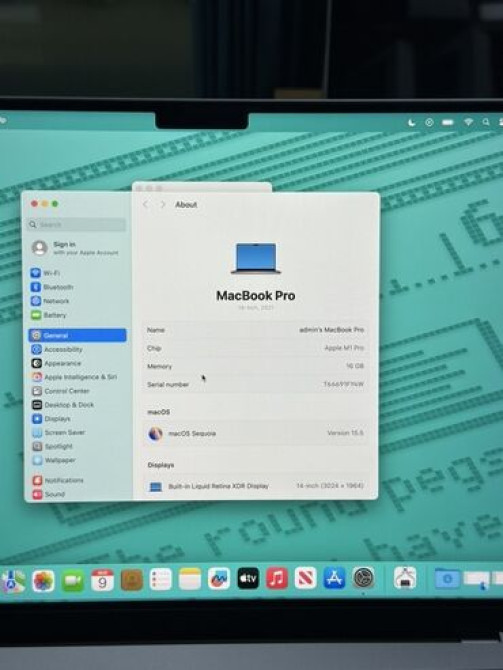Click the Memory 16 GB value
Image resolution: width=503 pixels, height=670 pixels.
pyautogui.click(x=355, y=366)
